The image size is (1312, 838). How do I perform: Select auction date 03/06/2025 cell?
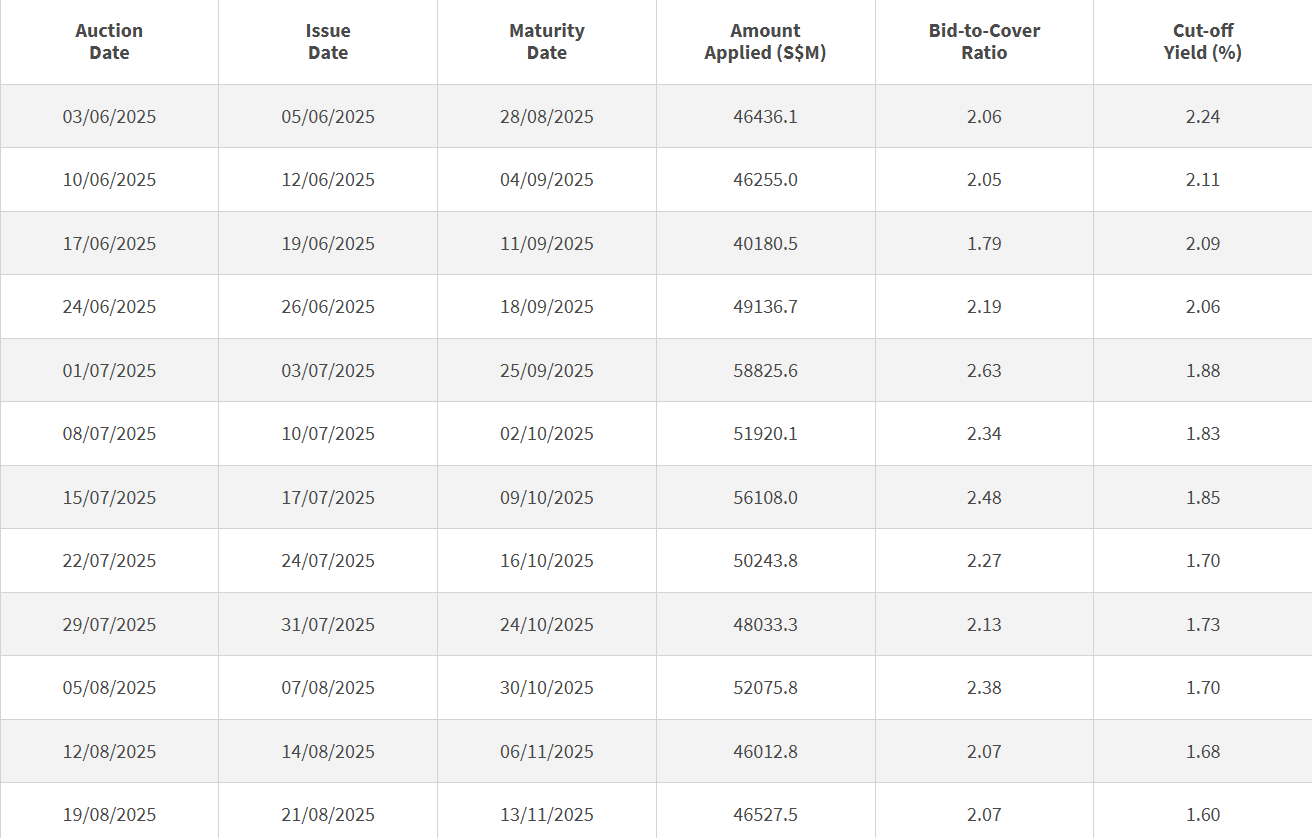(x=109, y=116)
